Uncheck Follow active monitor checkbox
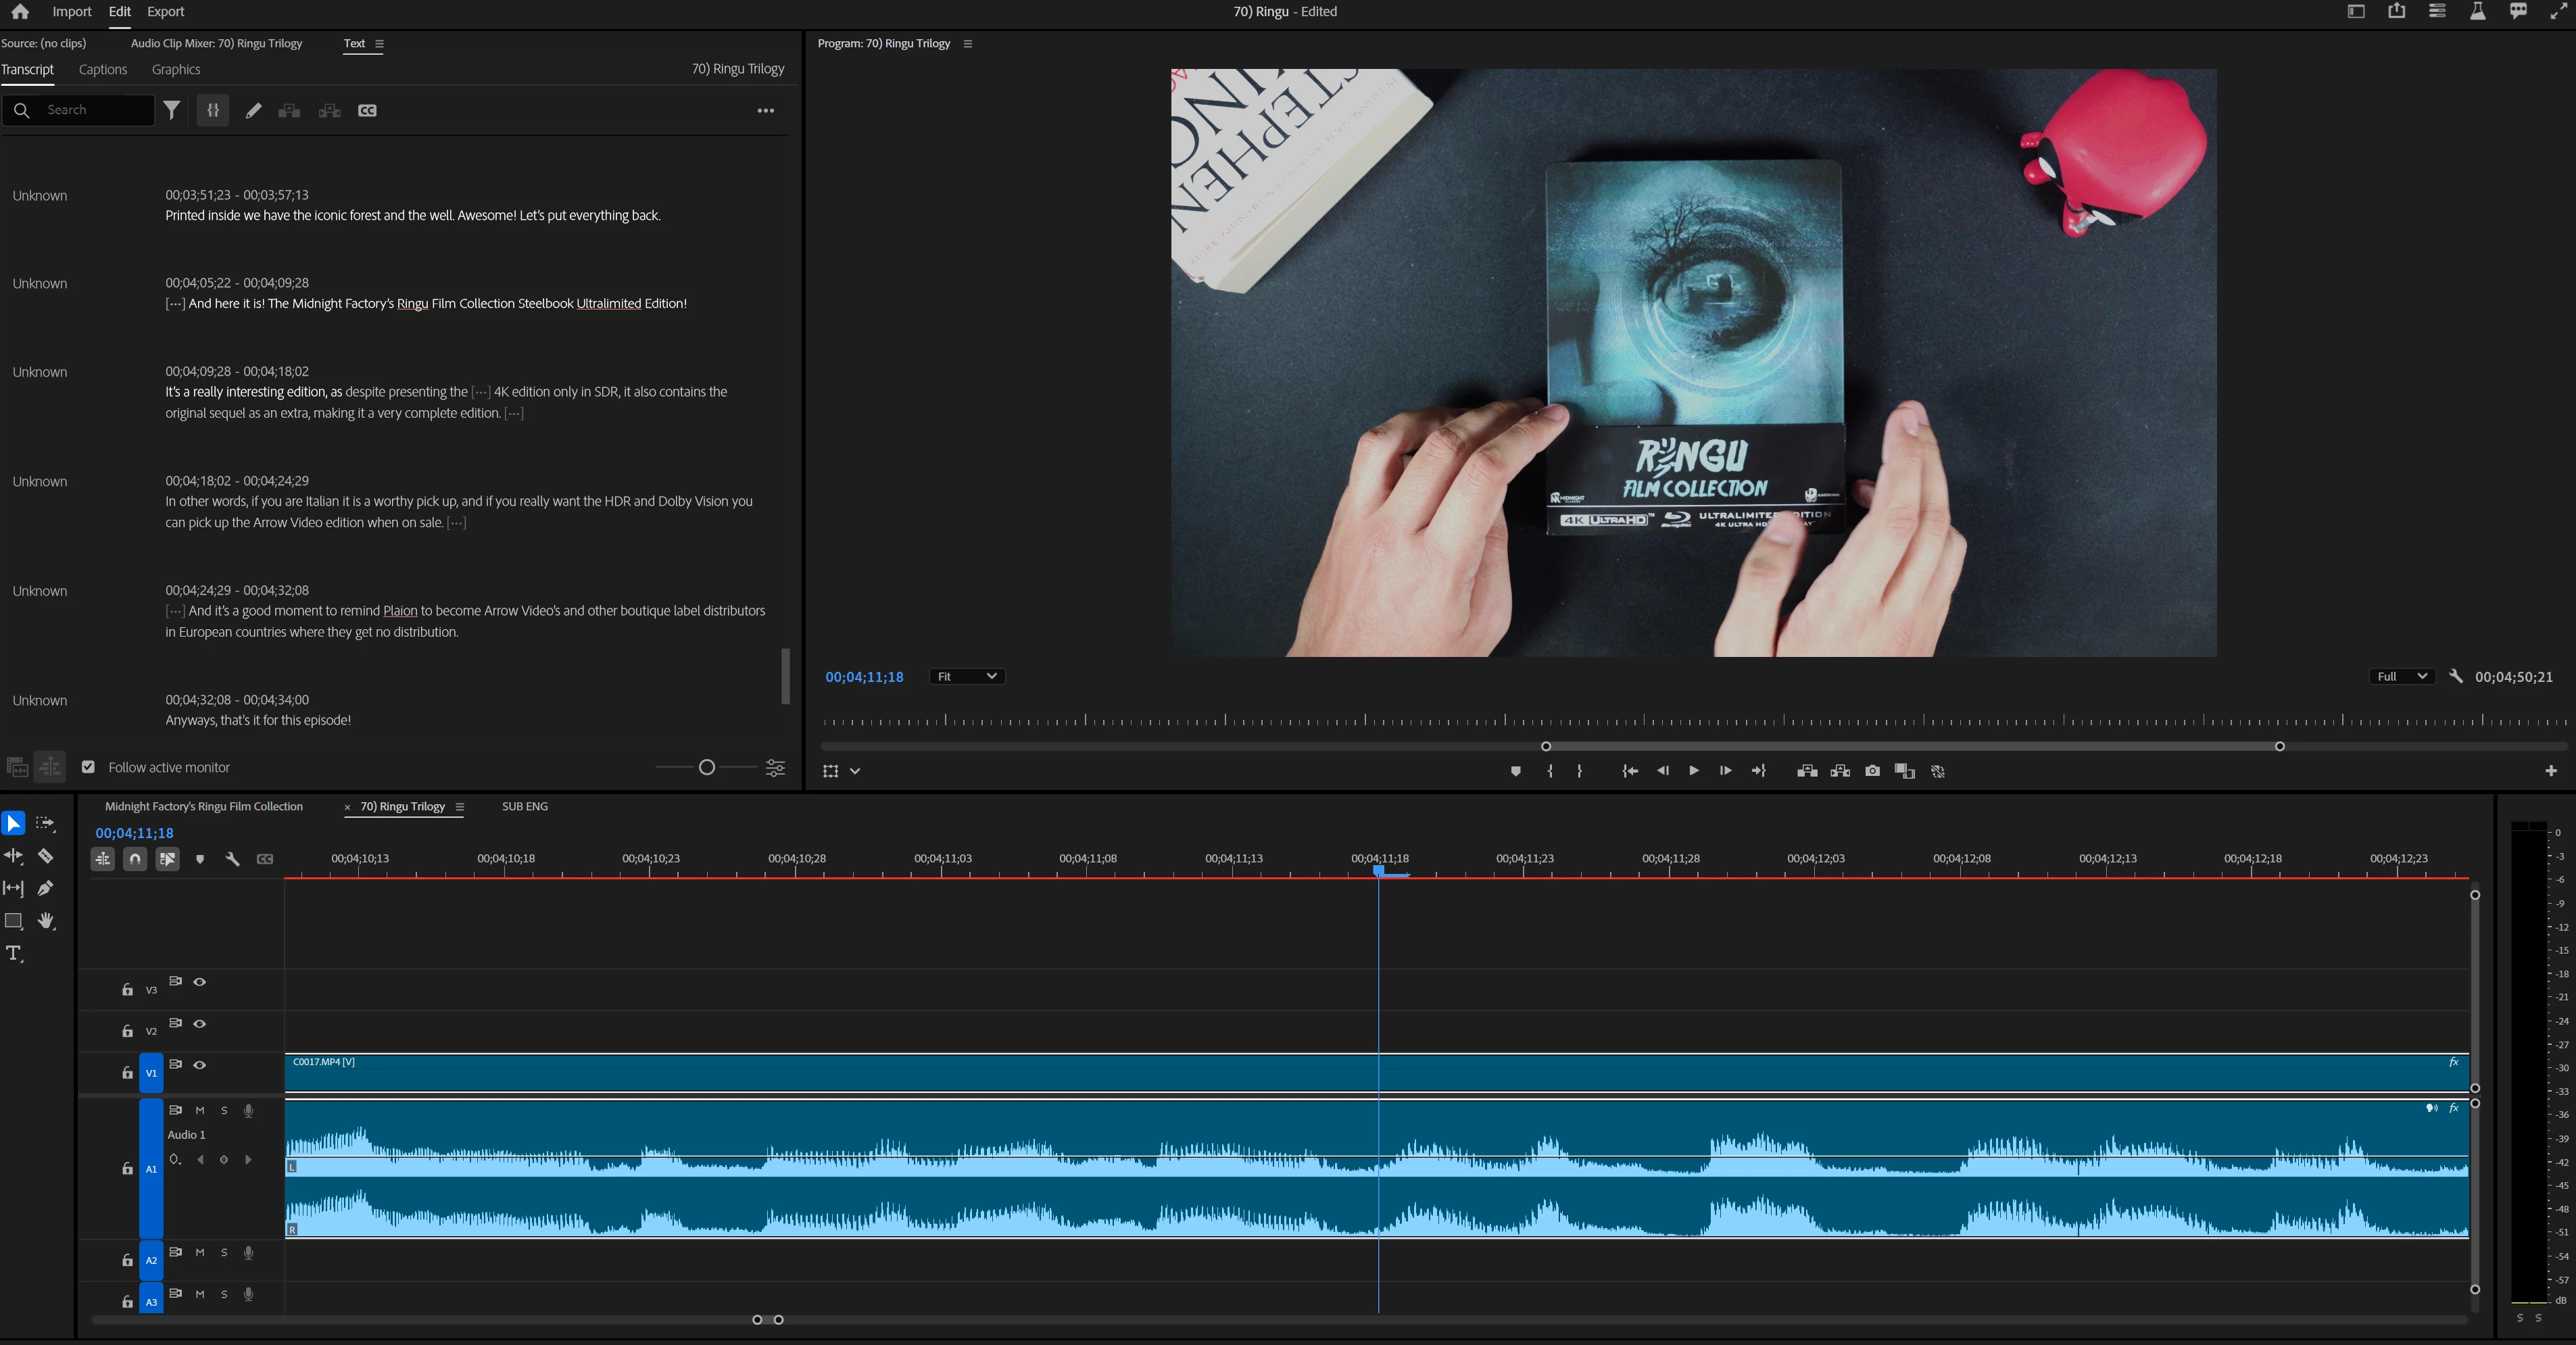The width and height of the screenshot is (2576, 1345). [x=88, y=767]
